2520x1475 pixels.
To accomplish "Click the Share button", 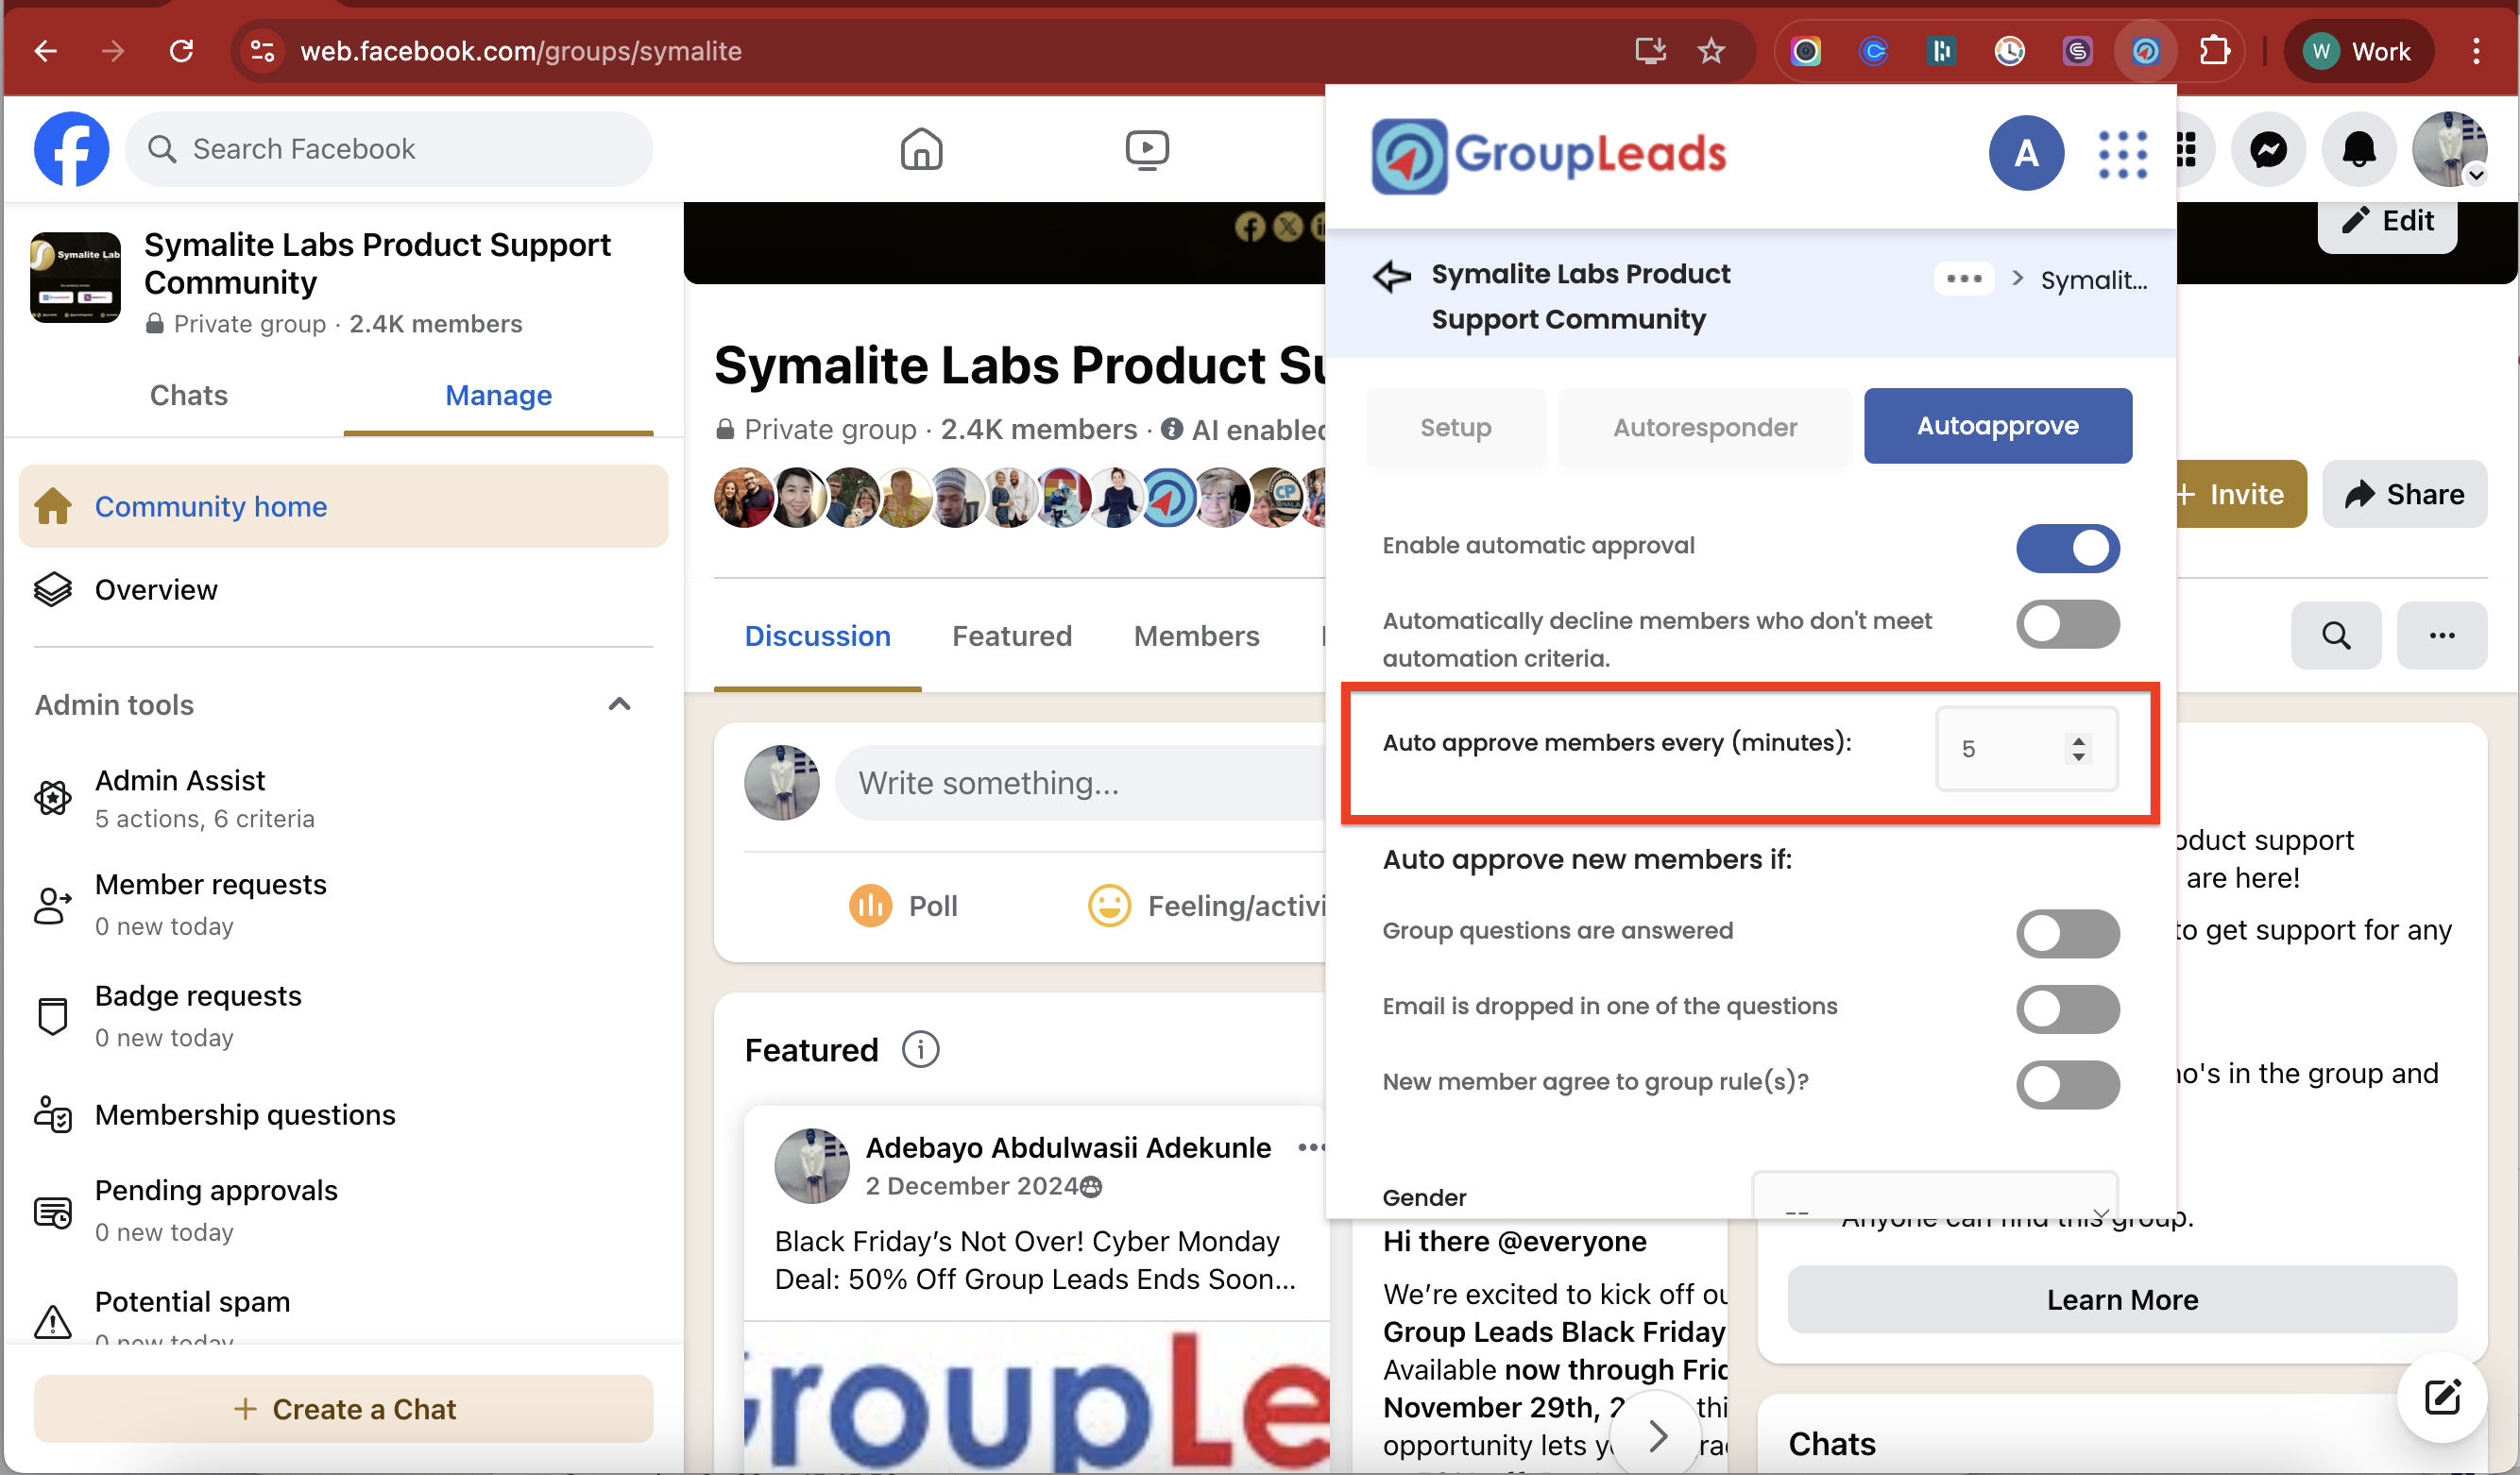I will pyautogui.click(x=2404, y=494).
